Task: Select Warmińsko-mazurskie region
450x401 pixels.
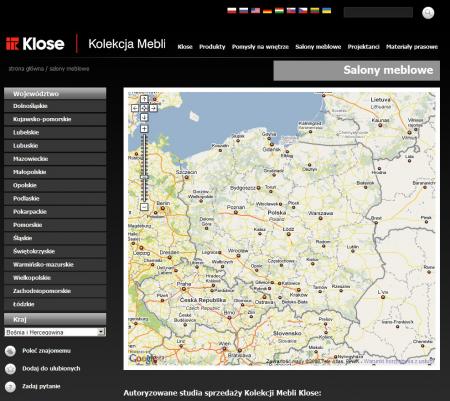Action: (x=55, y=265)
